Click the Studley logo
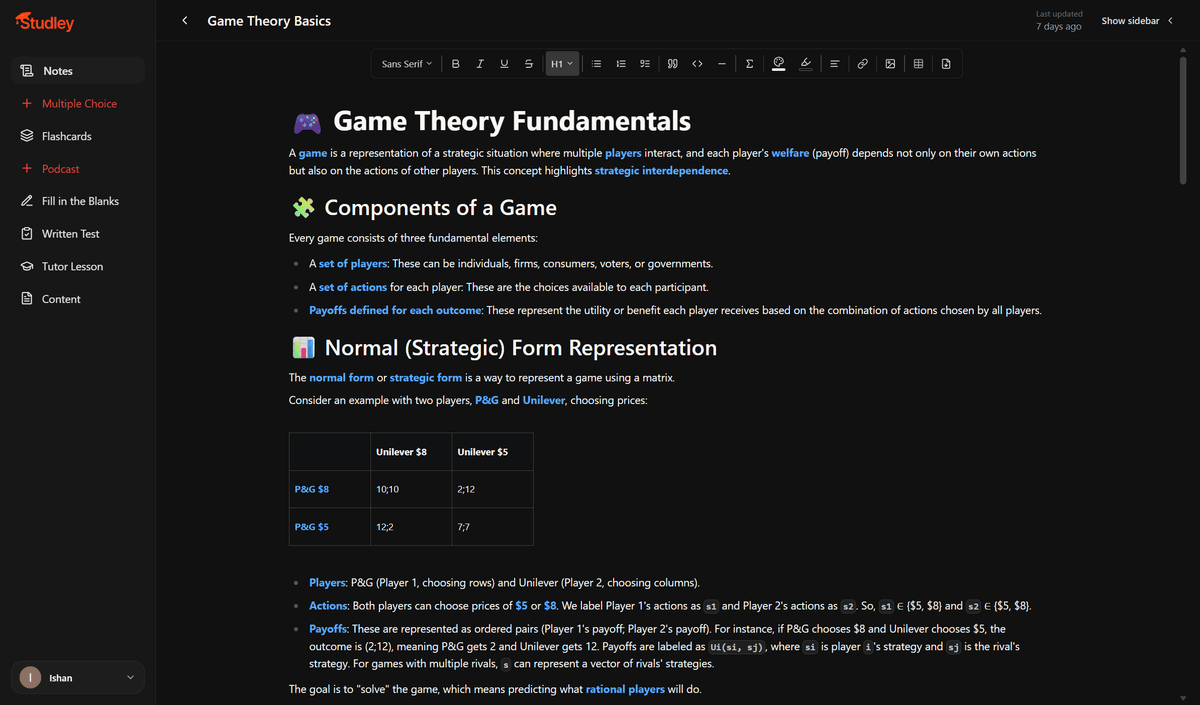 point(45,22)
